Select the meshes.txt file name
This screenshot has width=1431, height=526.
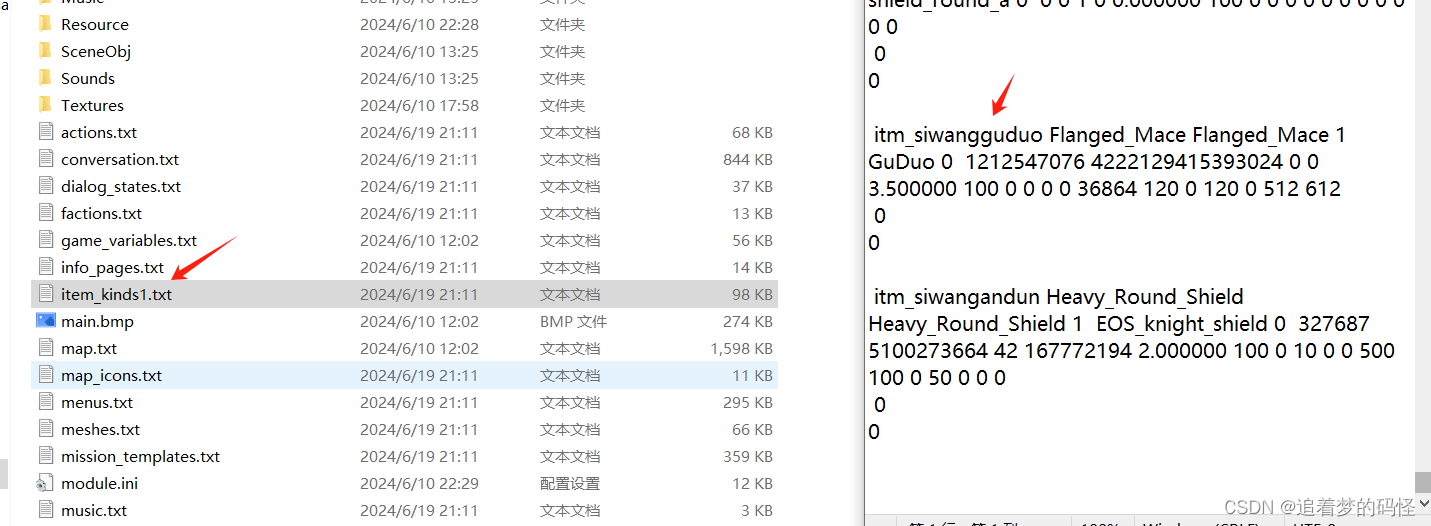(101, 429)
